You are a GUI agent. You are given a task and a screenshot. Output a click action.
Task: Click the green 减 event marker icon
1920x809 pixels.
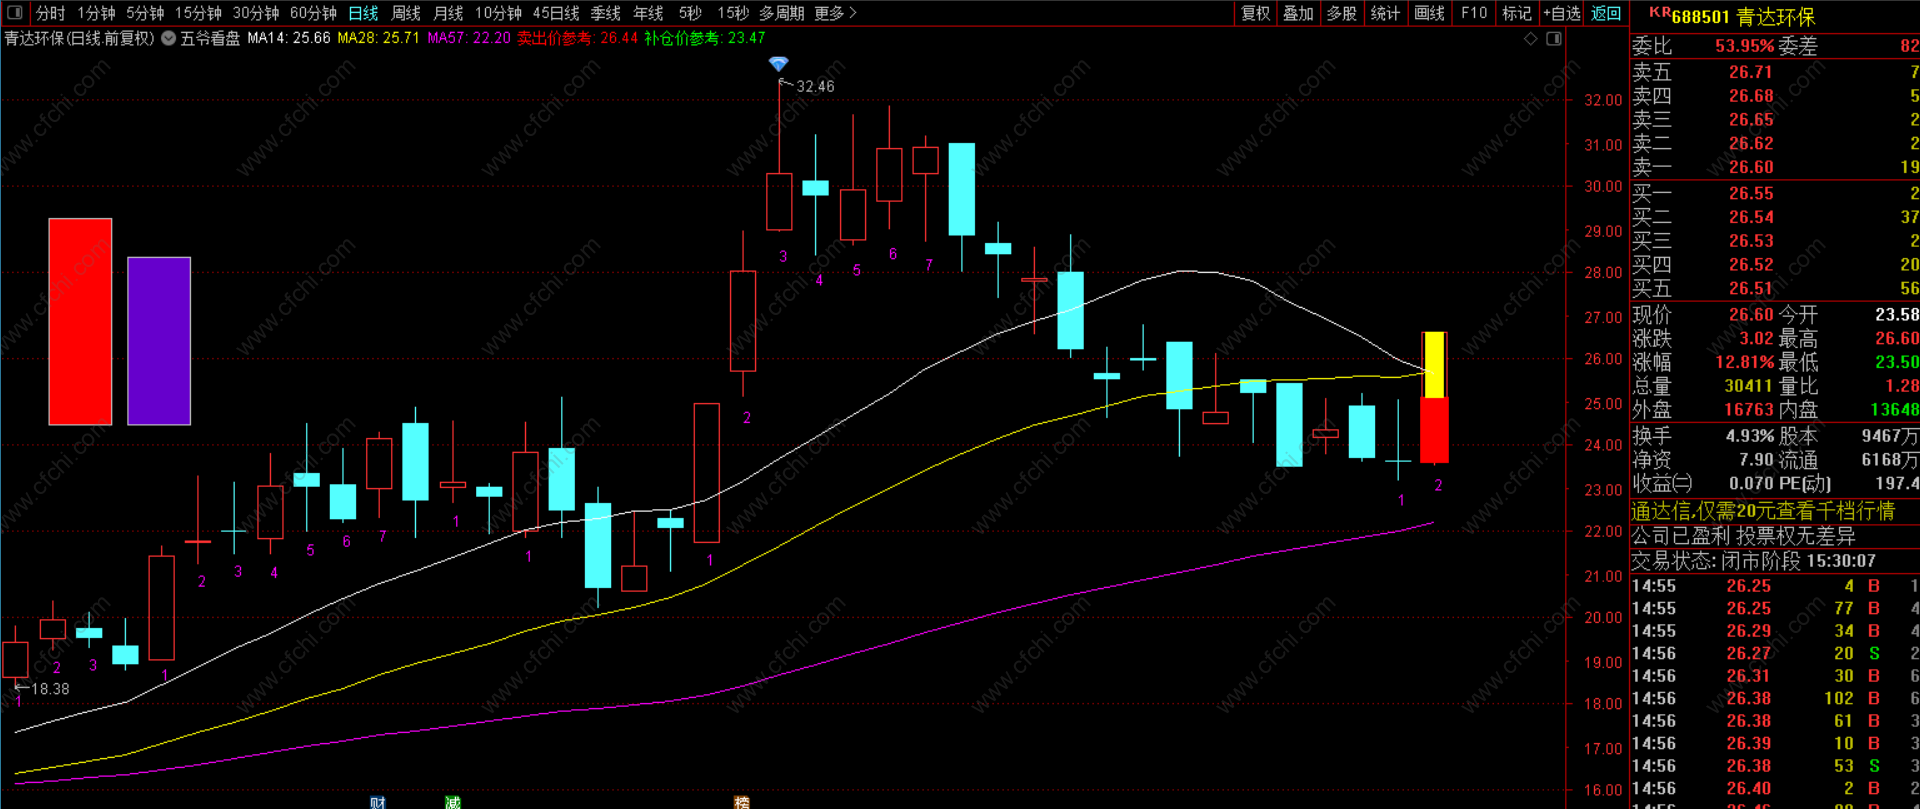pyautogui.click(x=453, y=803)
